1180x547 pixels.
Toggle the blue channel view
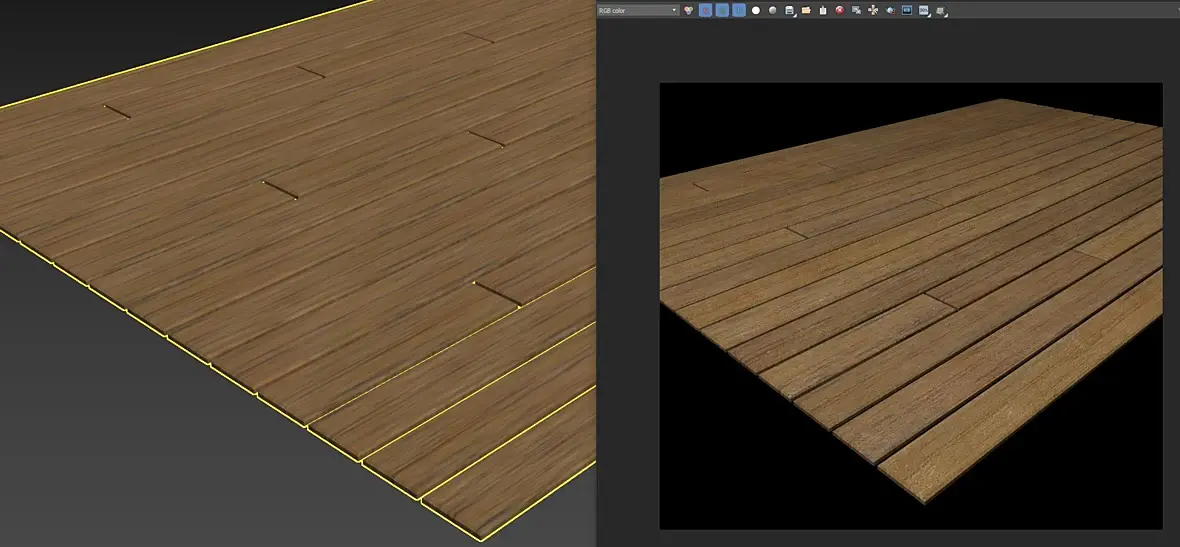tap(739, 10)
